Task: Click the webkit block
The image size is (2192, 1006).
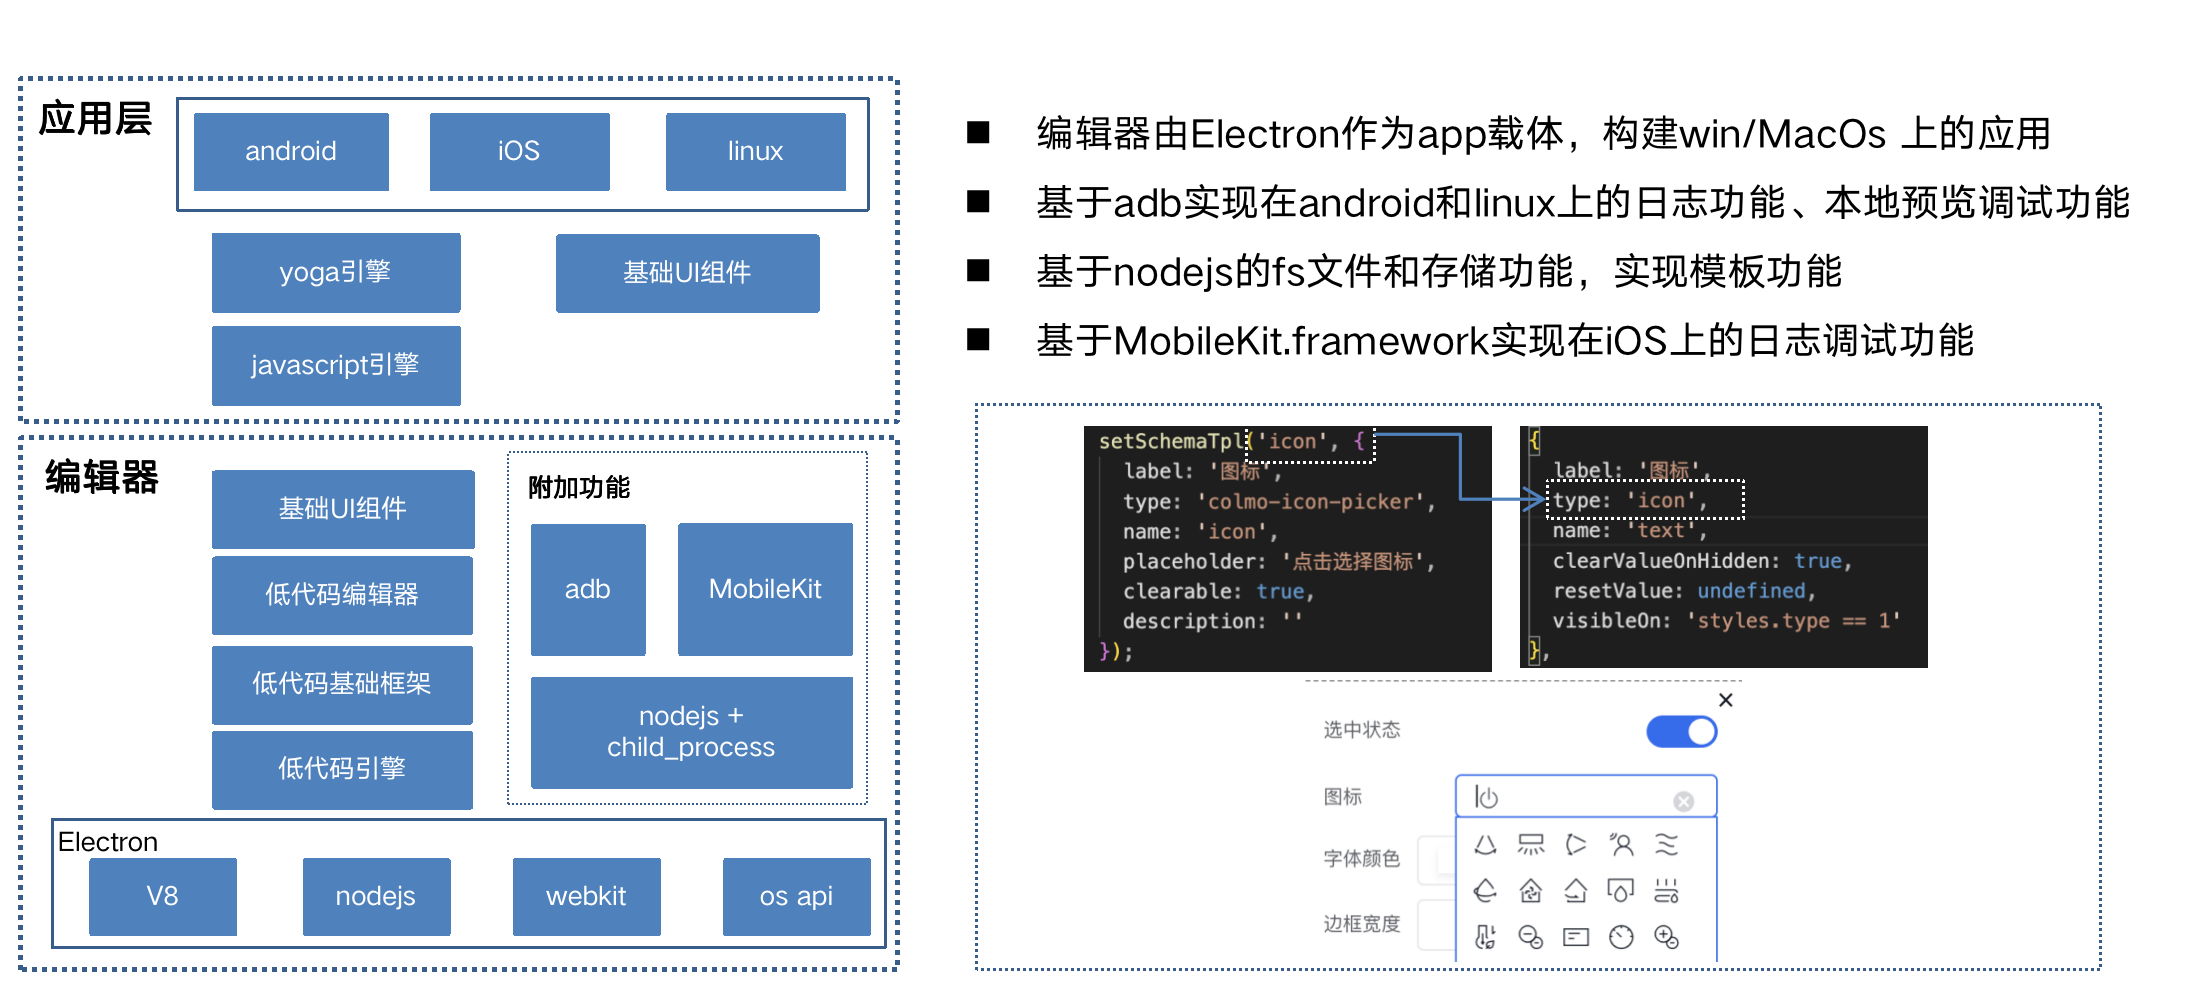Action: [587, 896]
